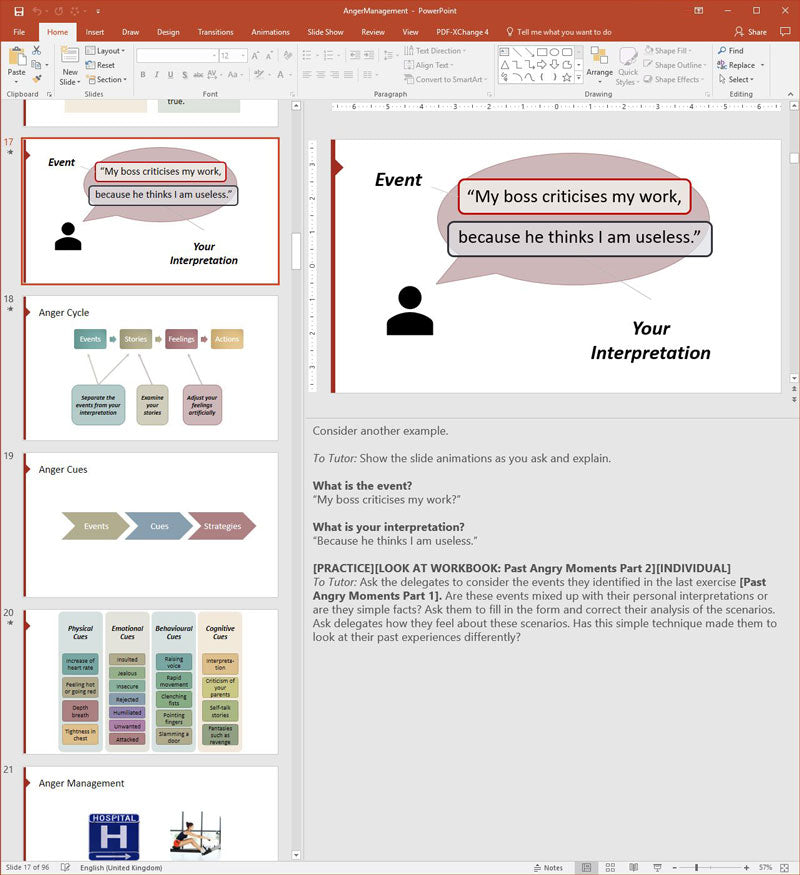Screen dimensions: 800x875
Task: Start Slide Show from status bar
Action: (657, 867)
